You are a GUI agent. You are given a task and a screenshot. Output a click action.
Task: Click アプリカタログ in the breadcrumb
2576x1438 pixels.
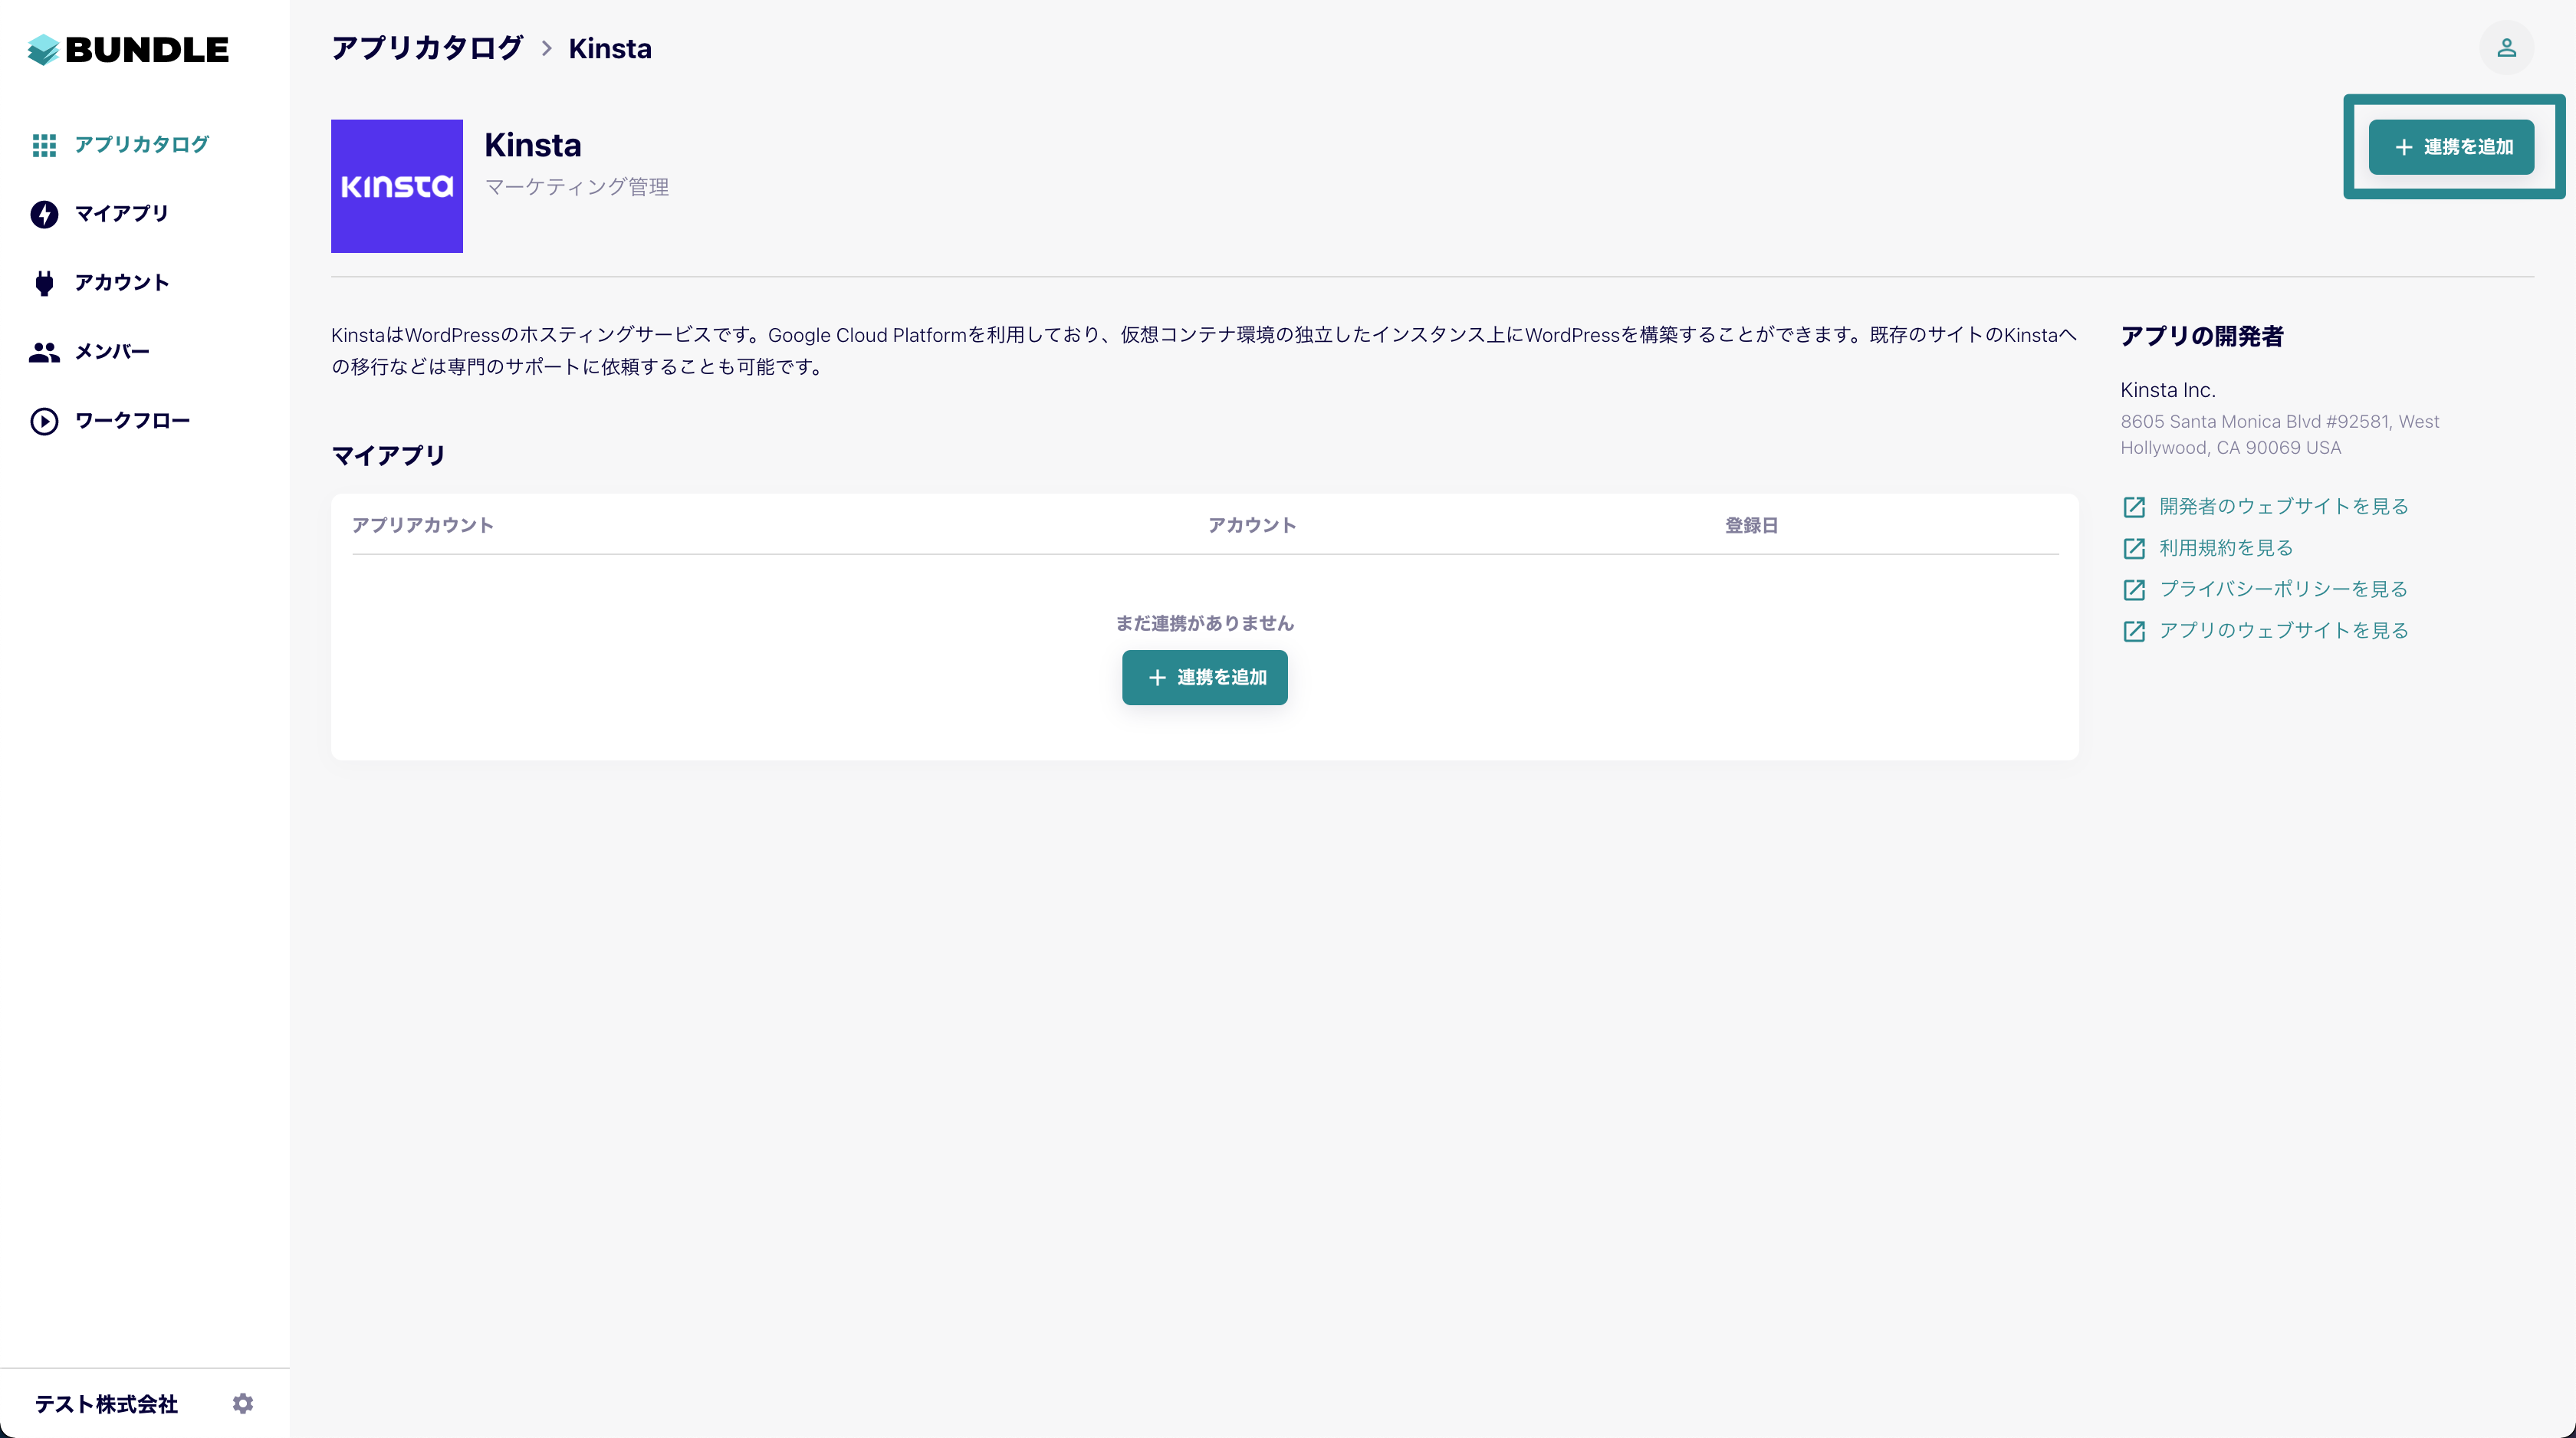tap(427, 48)
